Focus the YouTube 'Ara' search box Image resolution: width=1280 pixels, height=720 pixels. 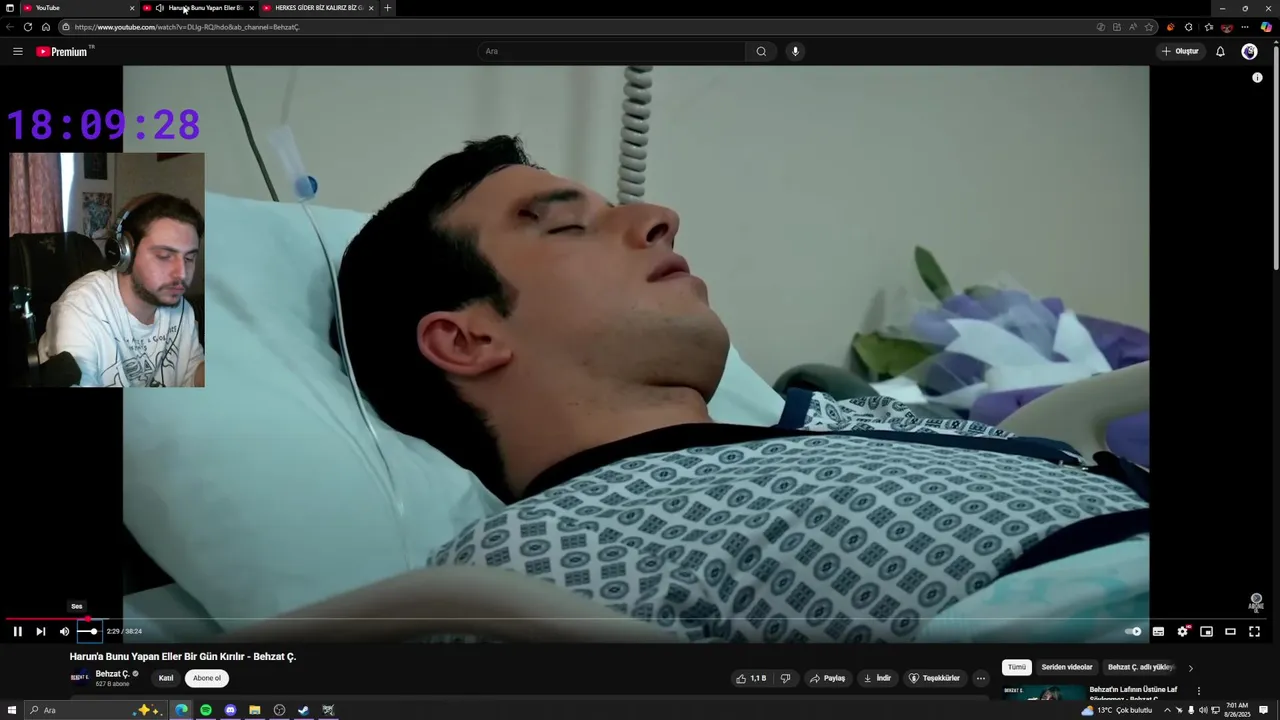coord(610,51)
